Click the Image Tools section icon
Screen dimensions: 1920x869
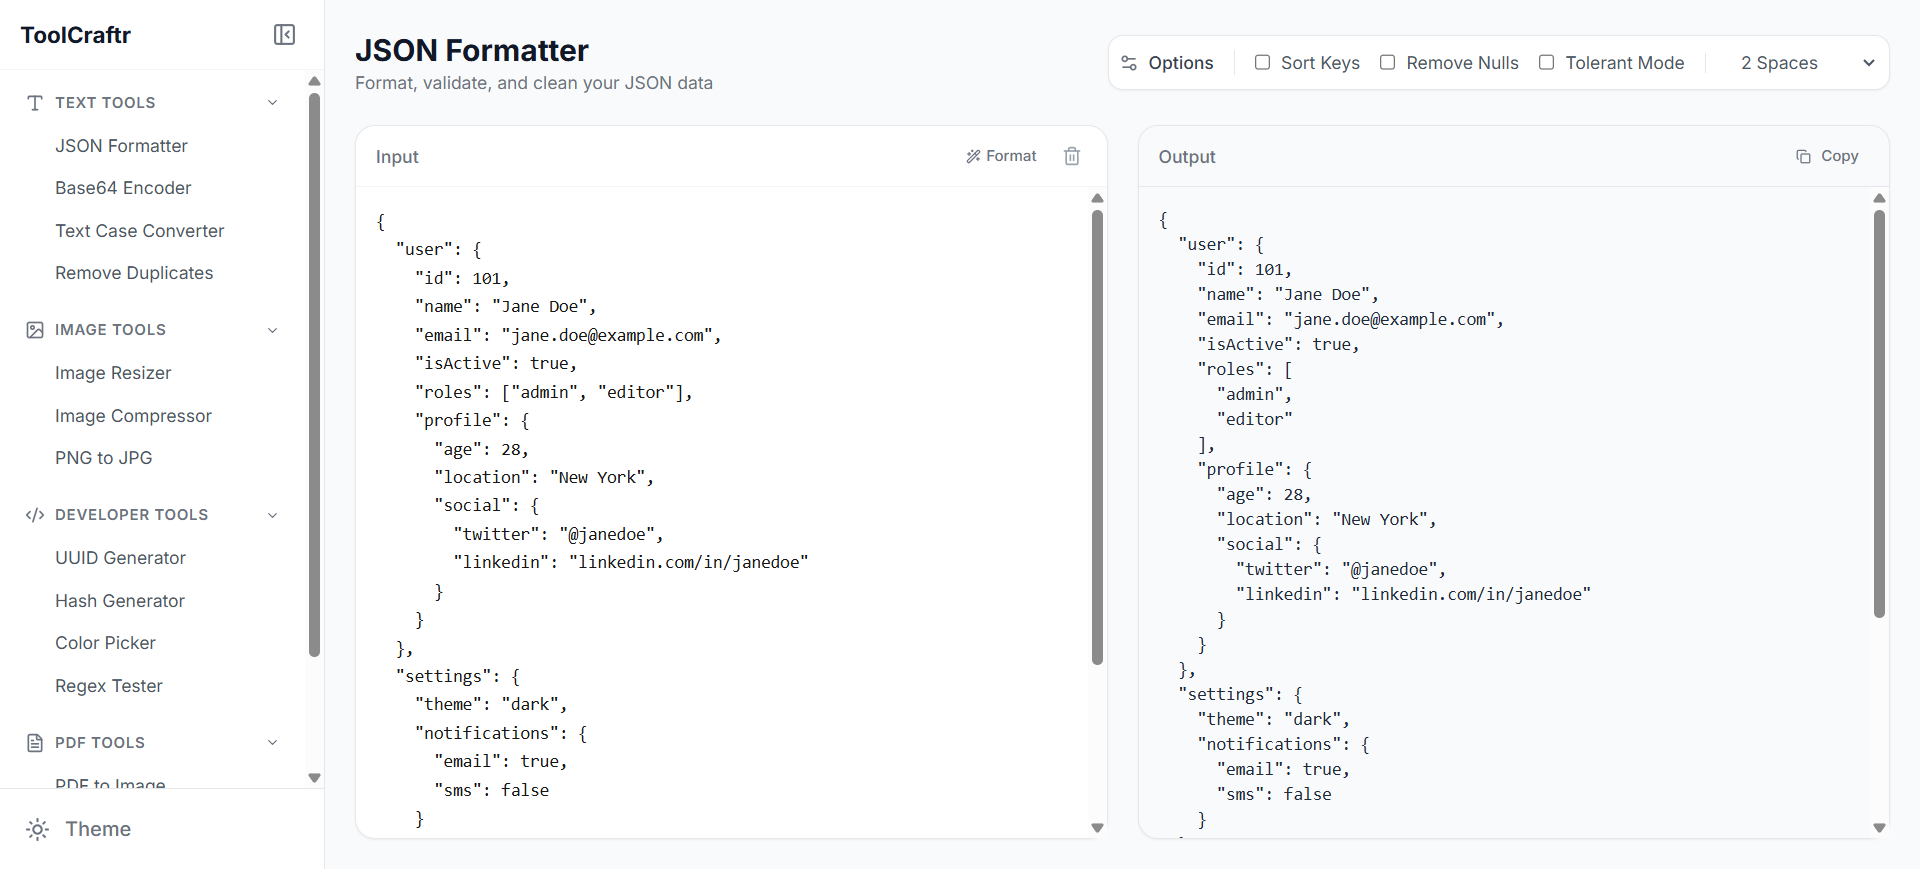(35, 330)
